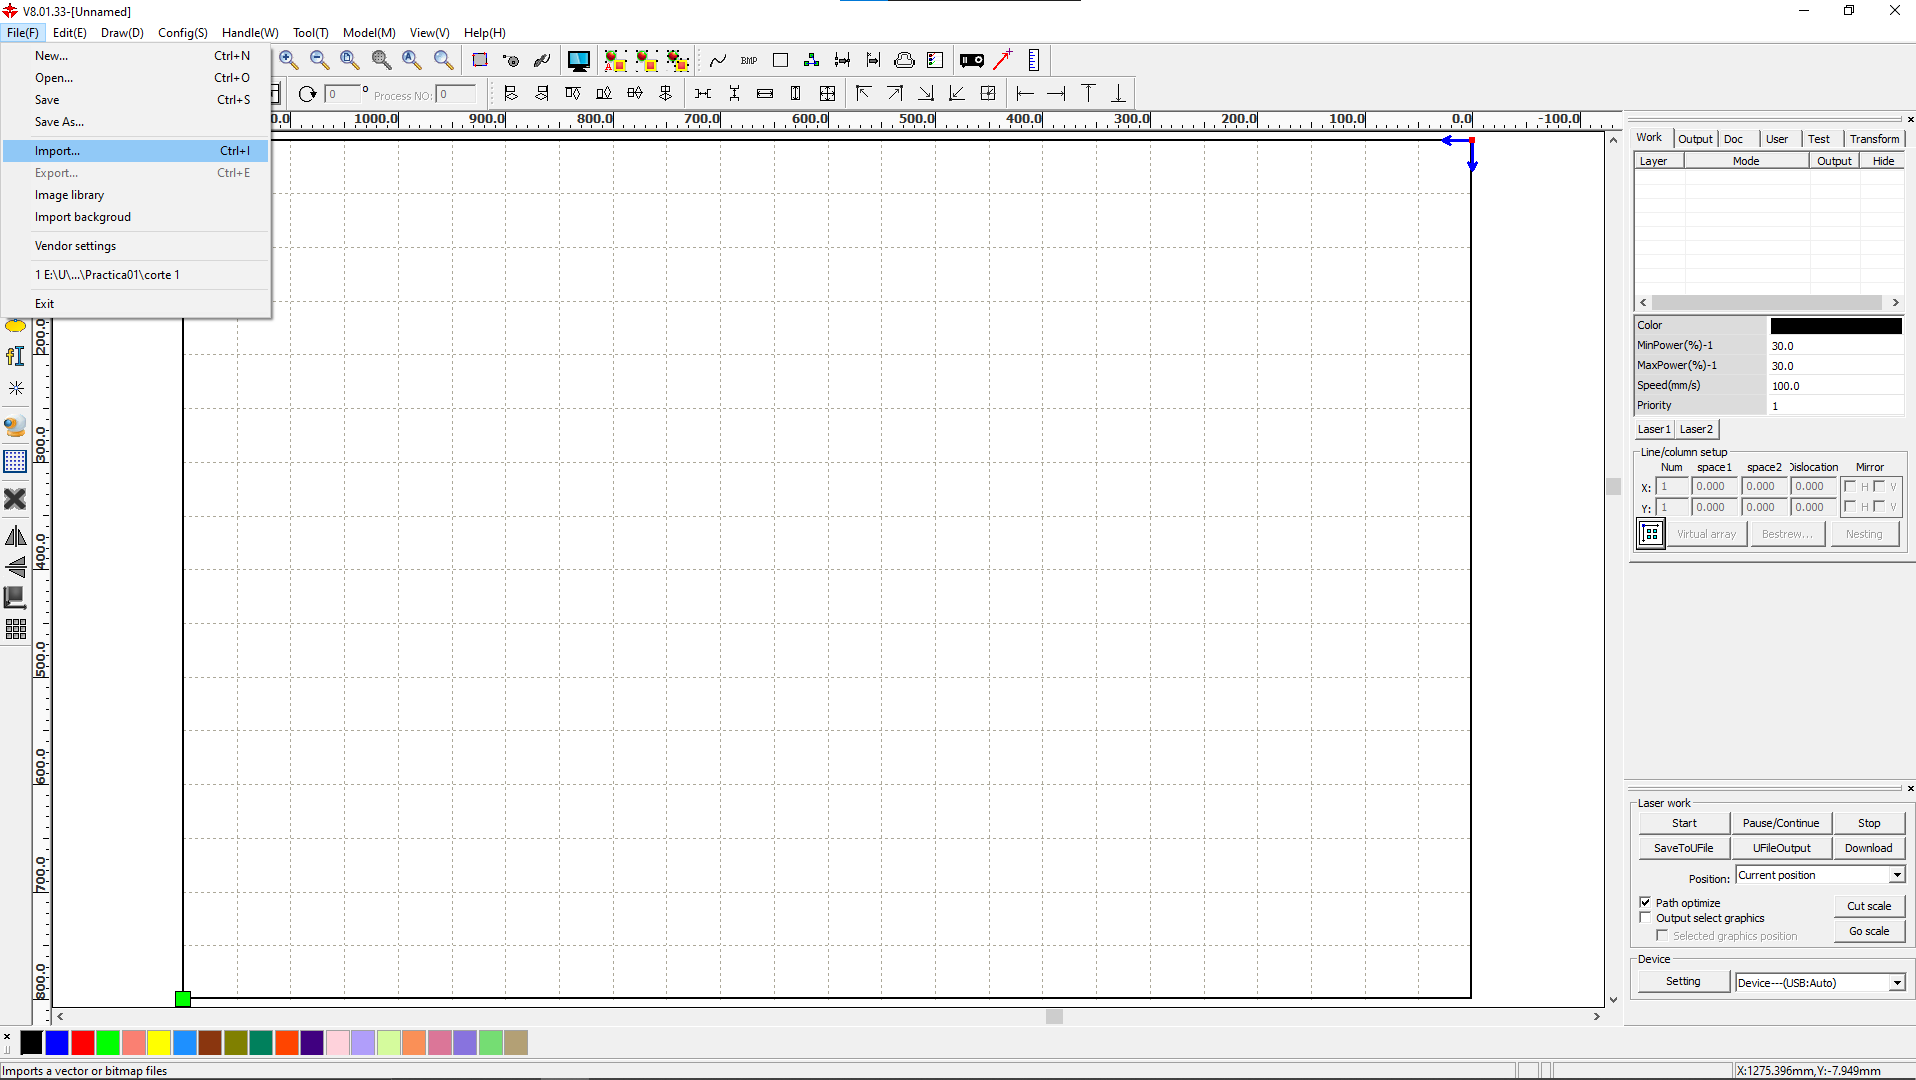Toggle the X row Mirror H checkbox

click(x=1850, y=487)
